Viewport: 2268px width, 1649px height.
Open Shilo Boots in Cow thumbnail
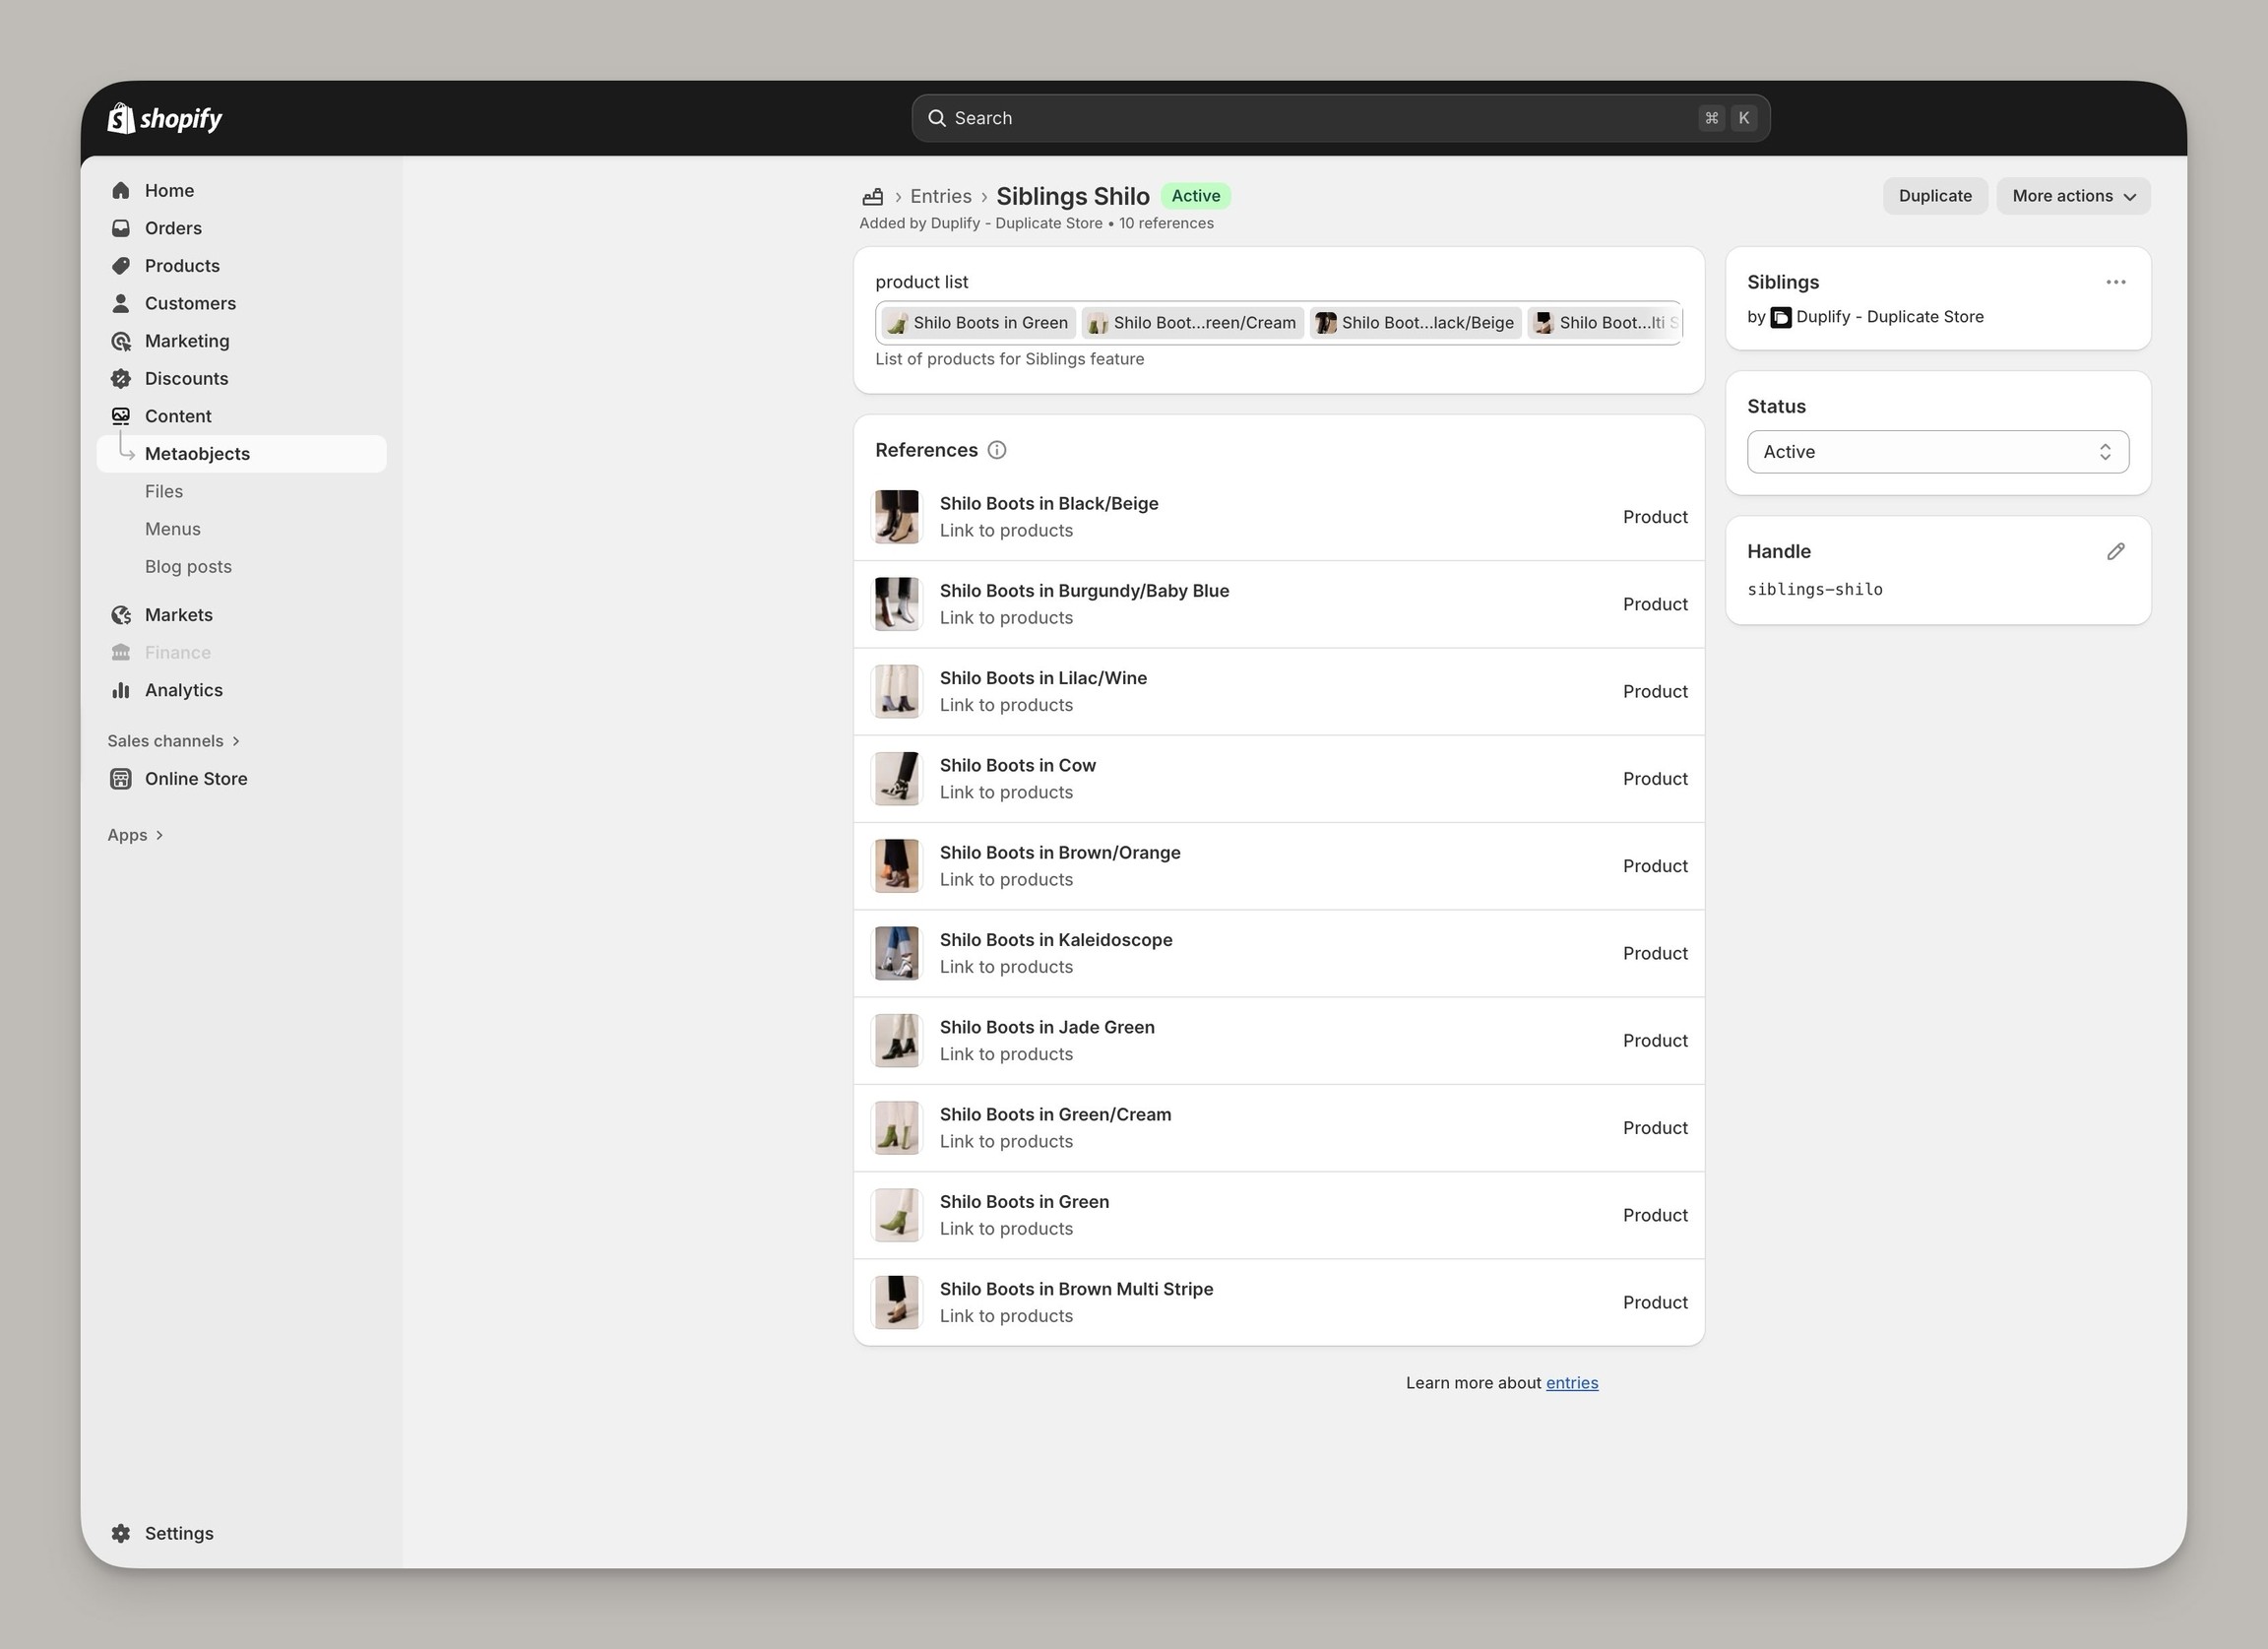point(896,779)
